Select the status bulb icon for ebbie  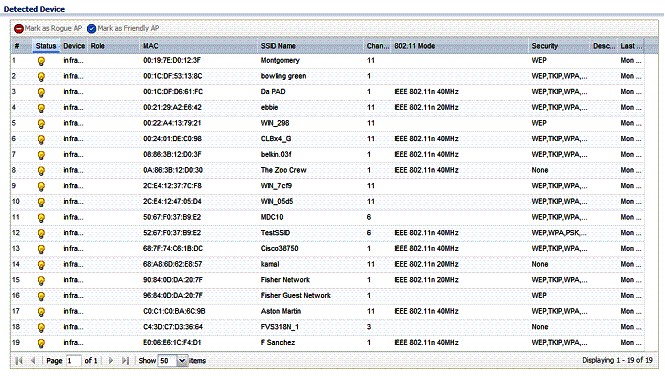pyautogui.click(x=41, y=108)
